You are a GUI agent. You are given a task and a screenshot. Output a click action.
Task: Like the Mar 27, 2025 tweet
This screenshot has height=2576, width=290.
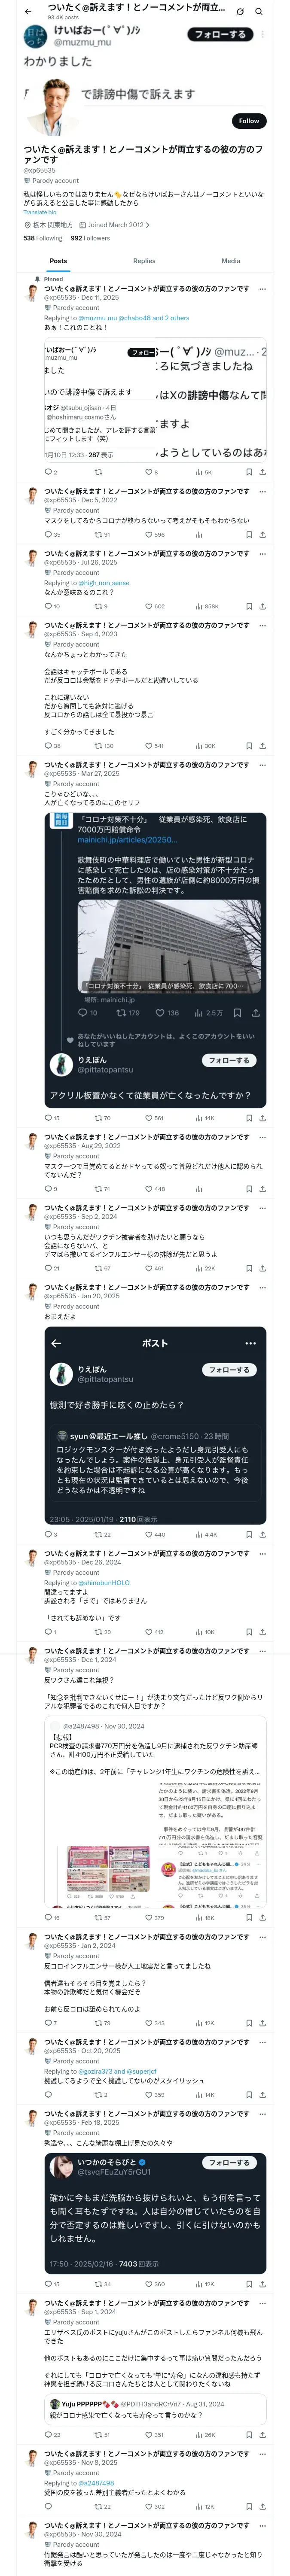(148, 1118)
